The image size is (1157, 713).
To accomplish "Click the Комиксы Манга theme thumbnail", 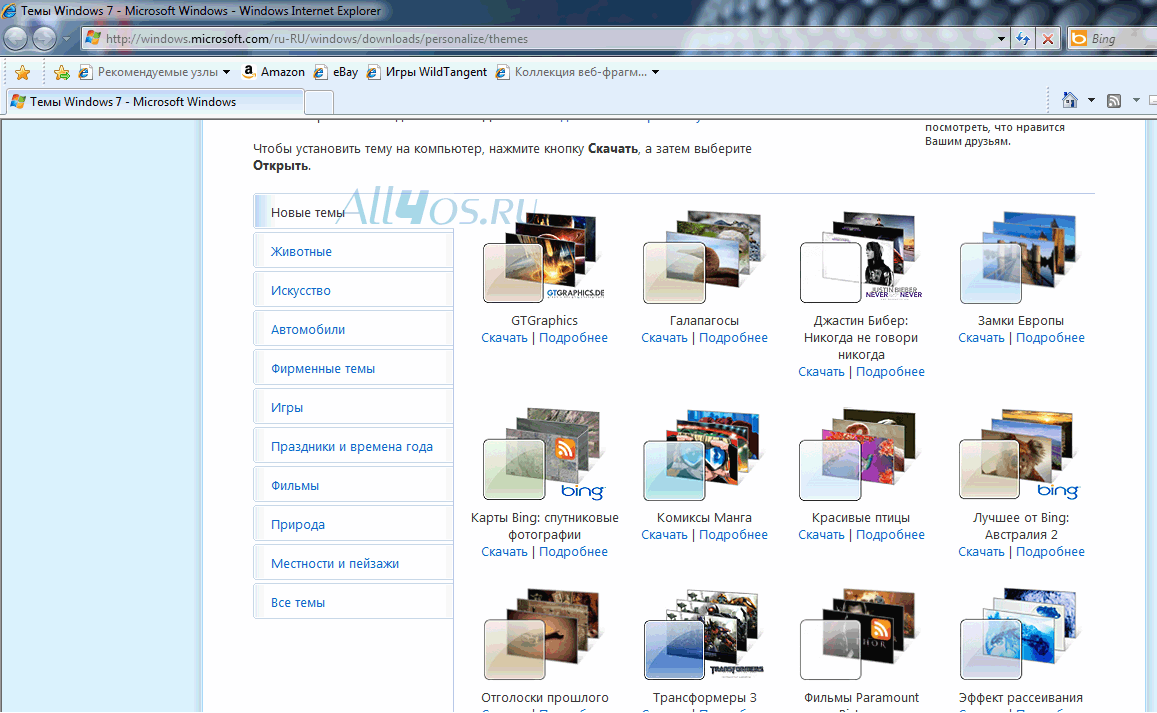I will 704,454.
